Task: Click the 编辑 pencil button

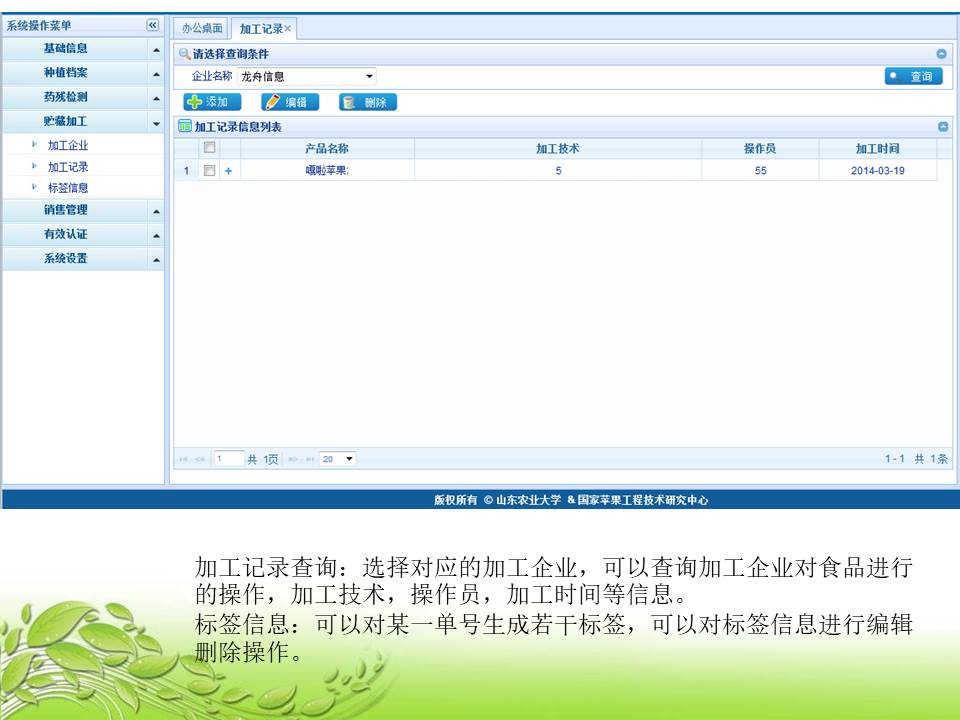Action: 290,102
